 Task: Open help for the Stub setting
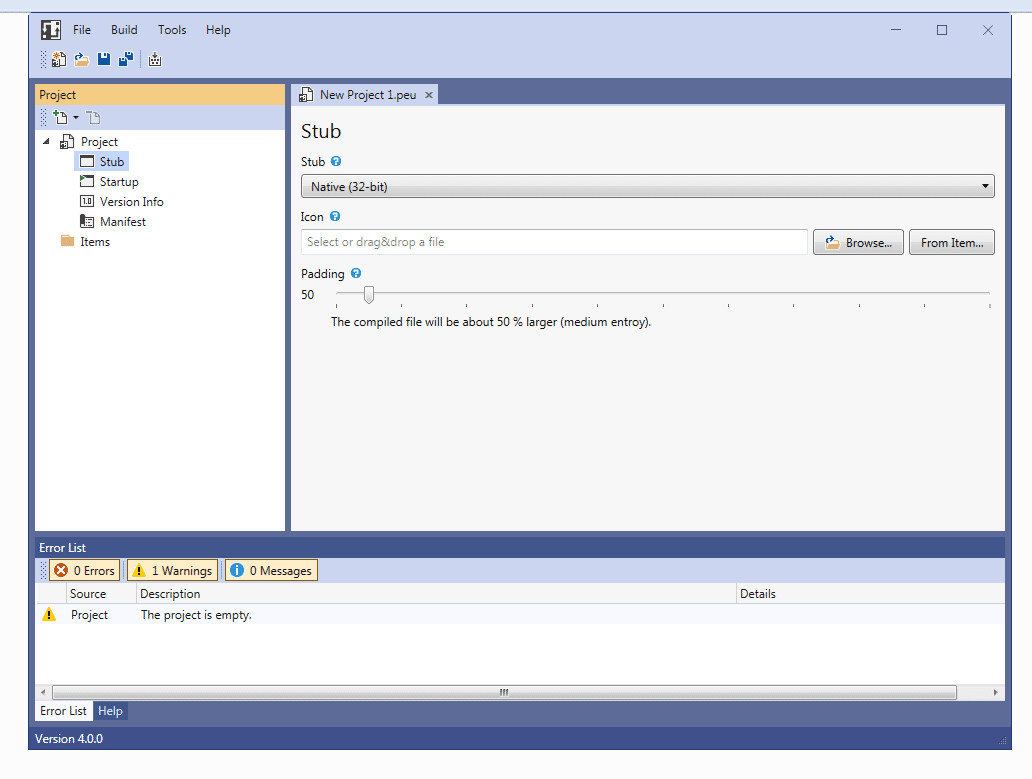pyautogui.click(x=336, y=161)
